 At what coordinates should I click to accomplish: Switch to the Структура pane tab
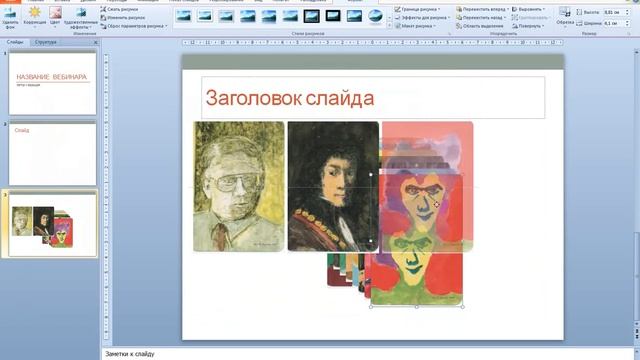45,42
